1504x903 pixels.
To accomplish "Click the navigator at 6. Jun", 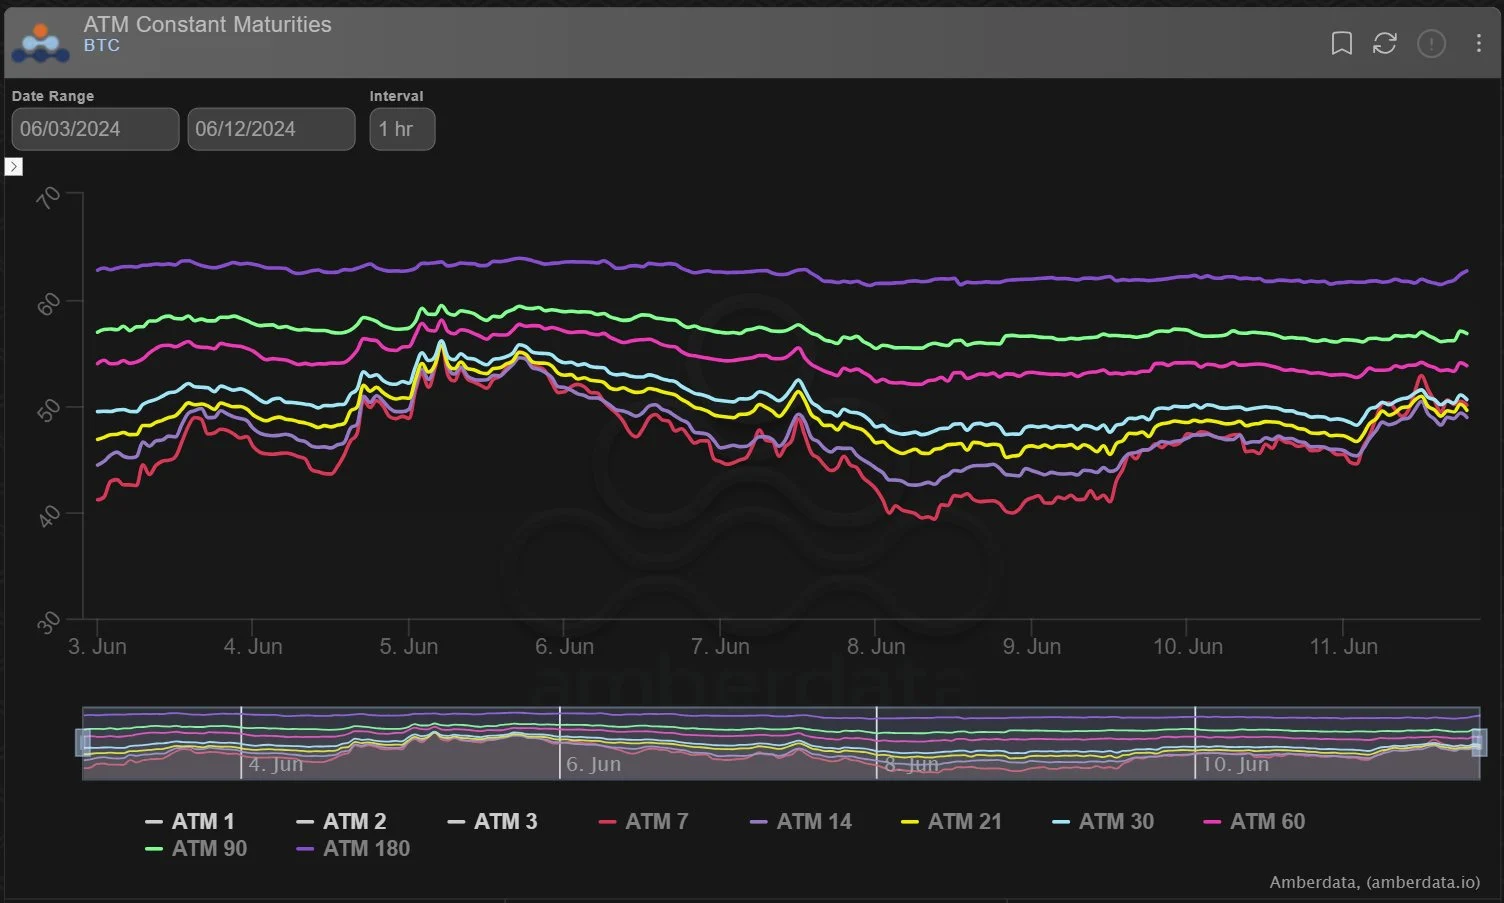I will [593, 764].
